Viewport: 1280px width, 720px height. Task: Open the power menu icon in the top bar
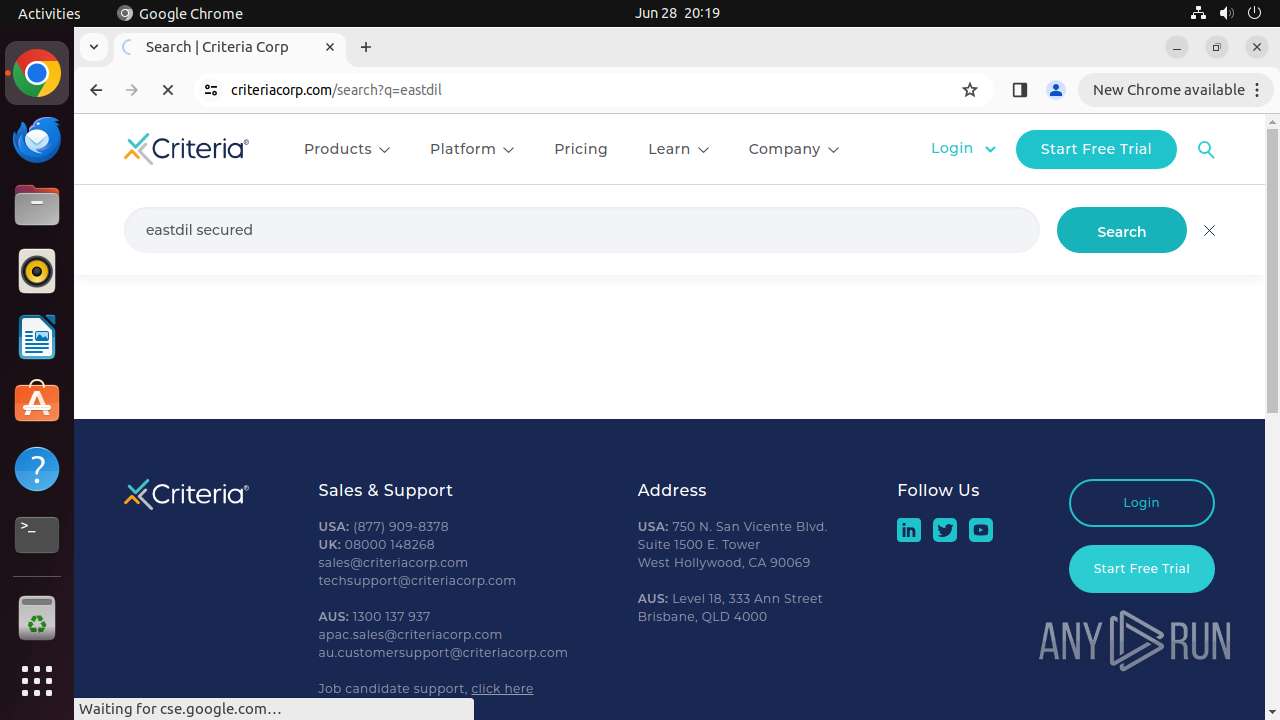click(1254, 13)
